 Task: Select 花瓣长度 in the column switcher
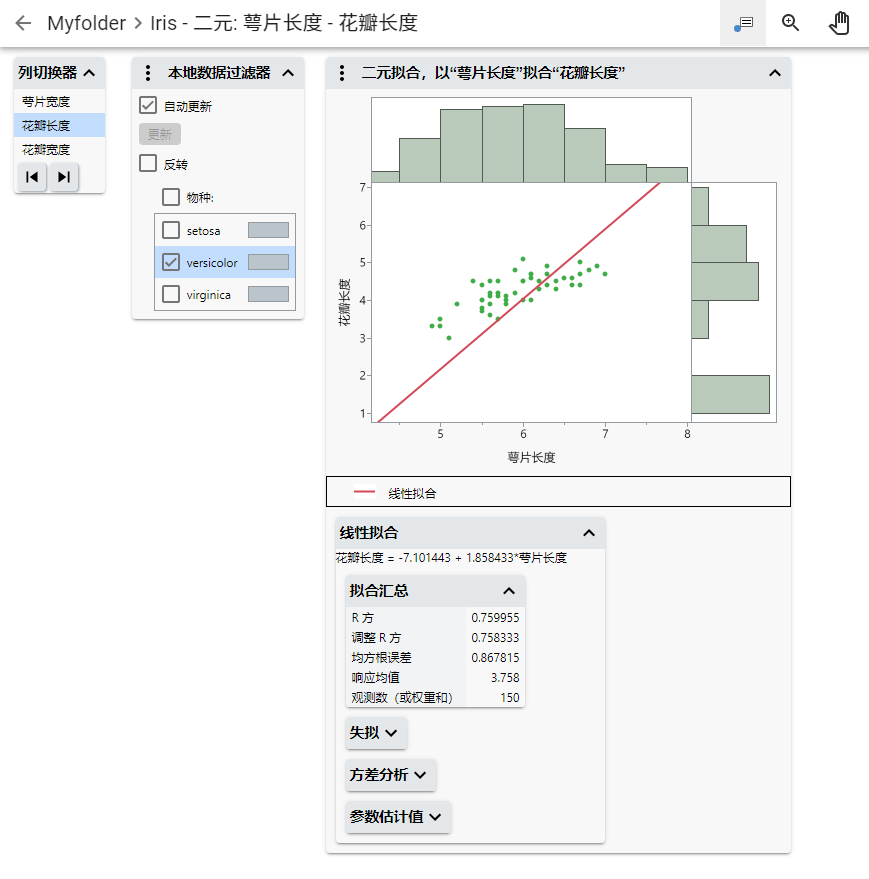[59, 126]
